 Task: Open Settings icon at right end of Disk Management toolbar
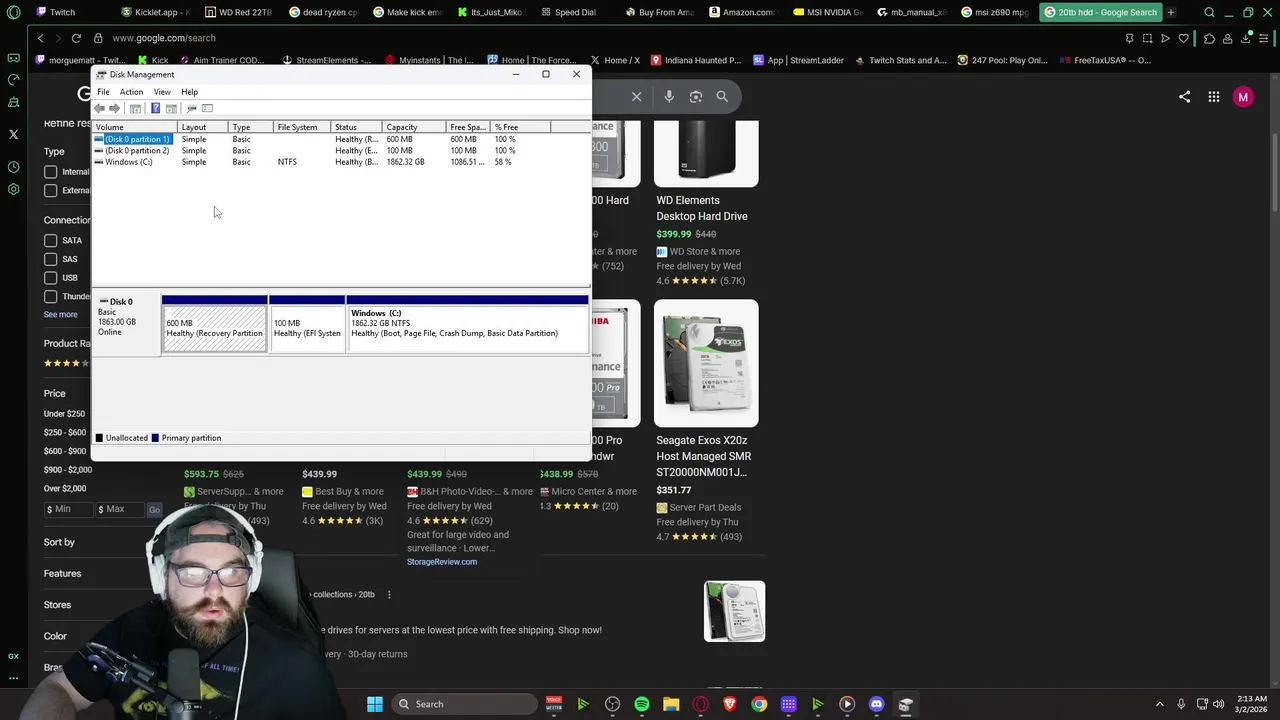[x=207, y=108]
